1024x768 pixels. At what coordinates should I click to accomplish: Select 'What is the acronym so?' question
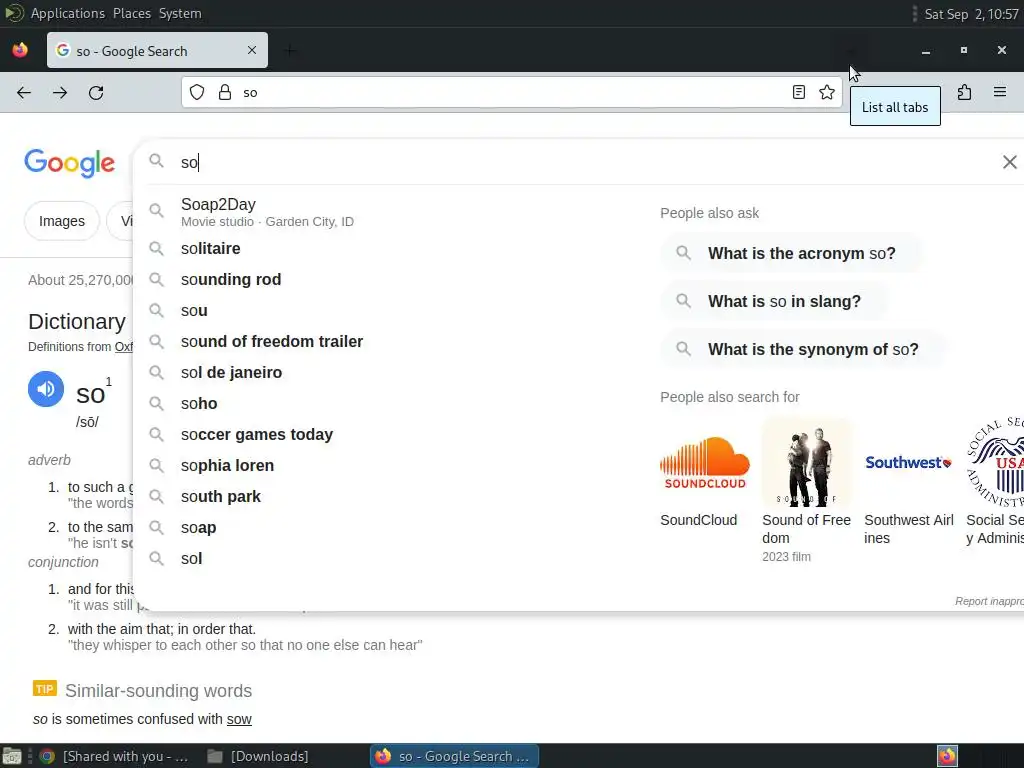tap(791, 253)
